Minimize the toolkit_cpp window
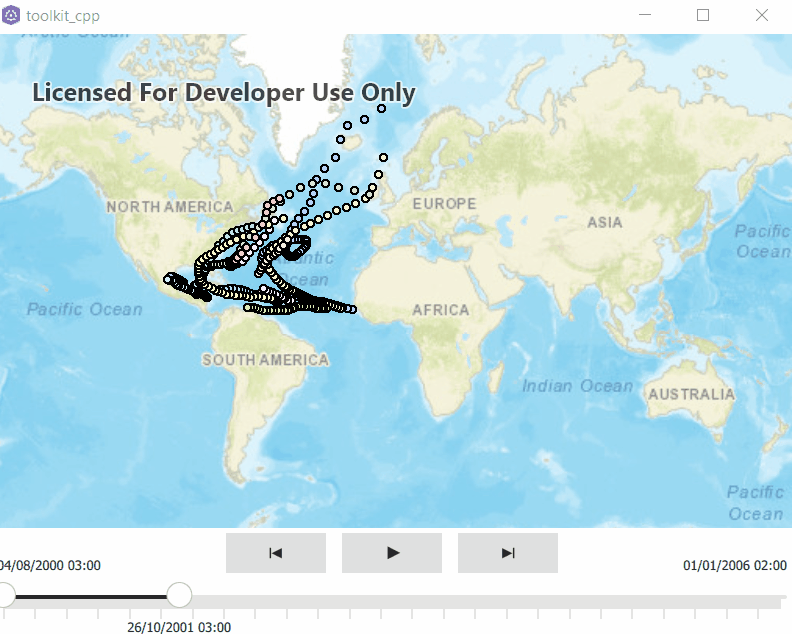Screen dimensions: 792x634 pos(647,16)
